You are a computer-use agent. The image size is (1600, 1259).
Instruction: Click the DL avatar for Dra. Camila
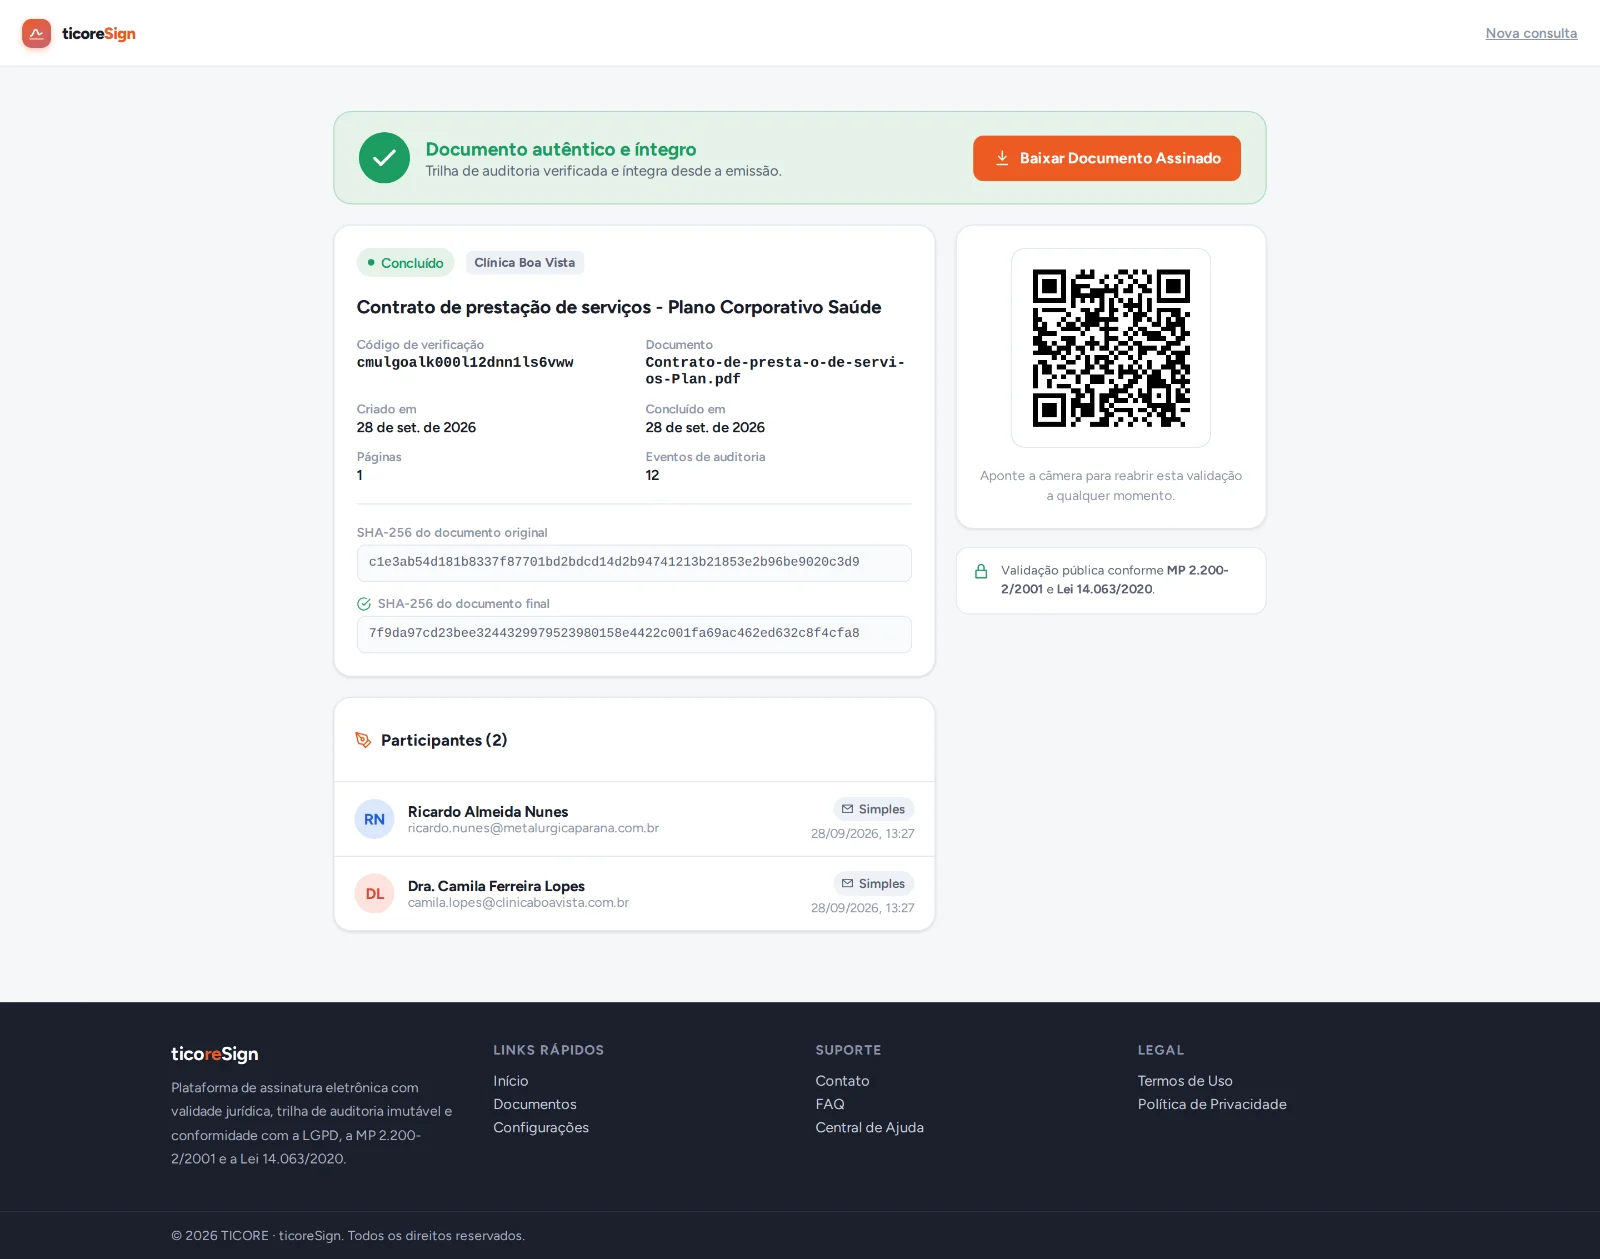(x=374, y=894)
